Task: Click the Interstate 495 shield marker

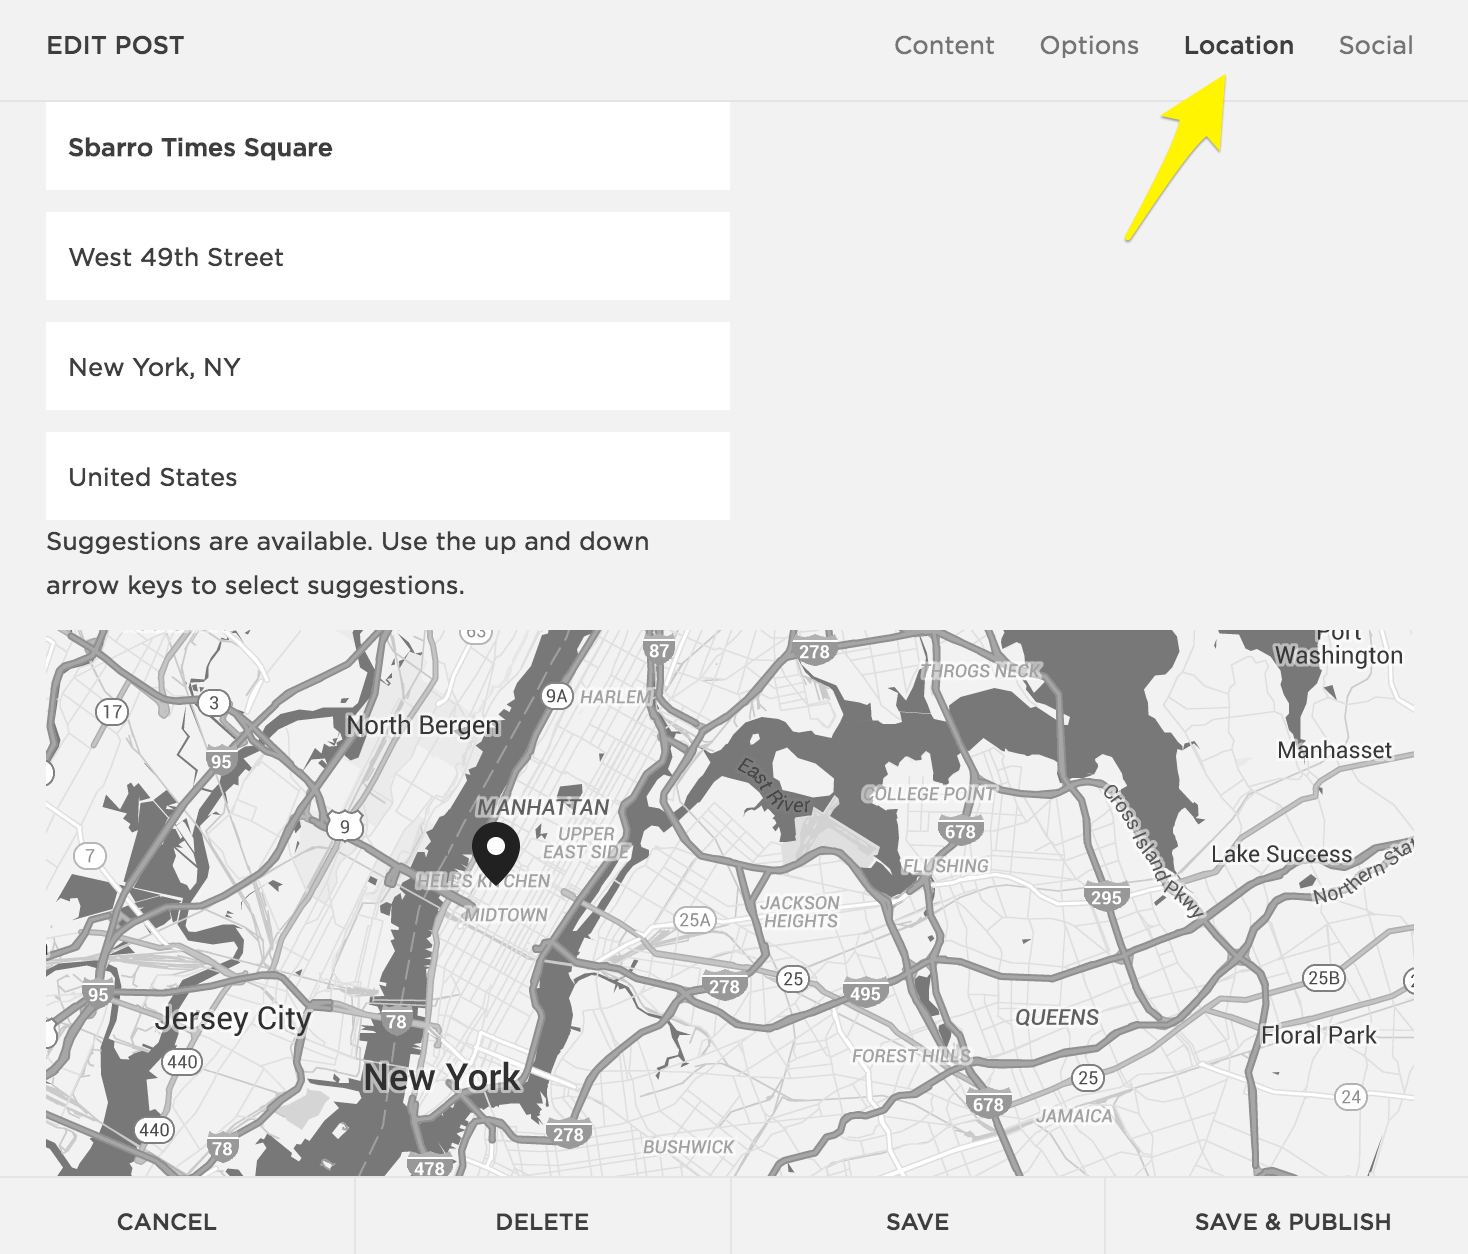Action: tap(865, 993)
